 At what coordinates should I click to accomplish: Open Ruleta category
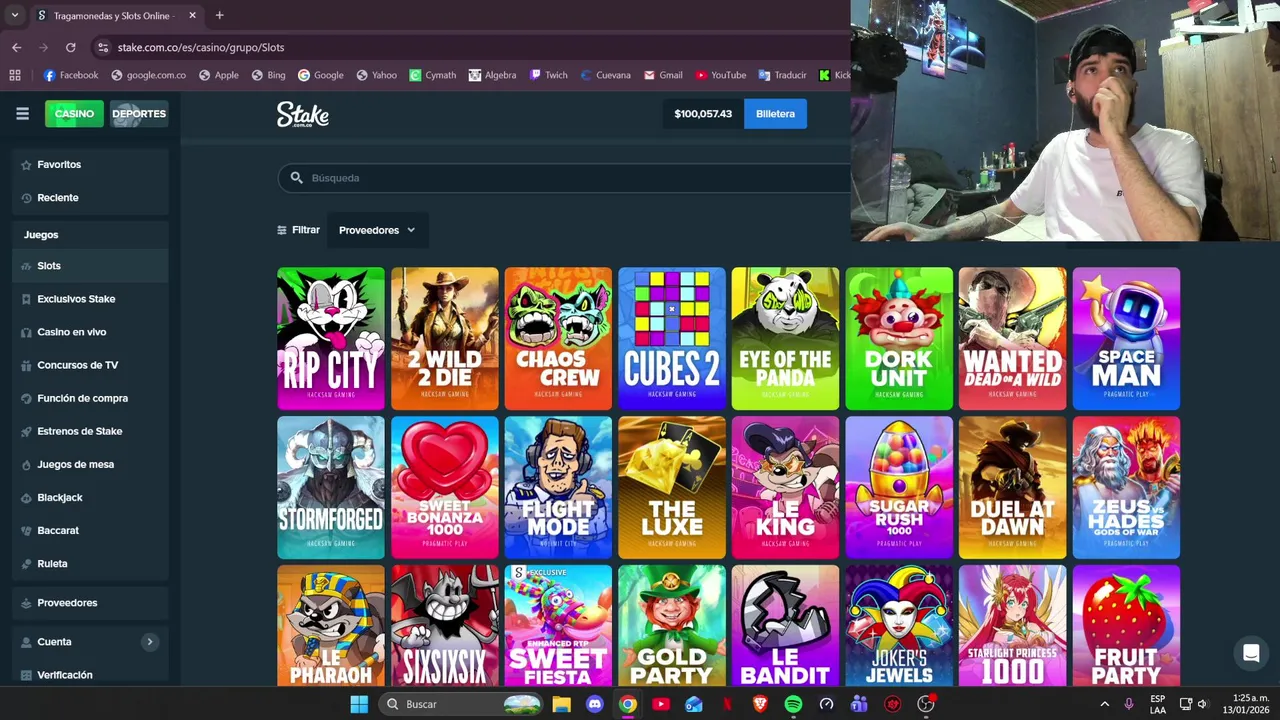90,563
